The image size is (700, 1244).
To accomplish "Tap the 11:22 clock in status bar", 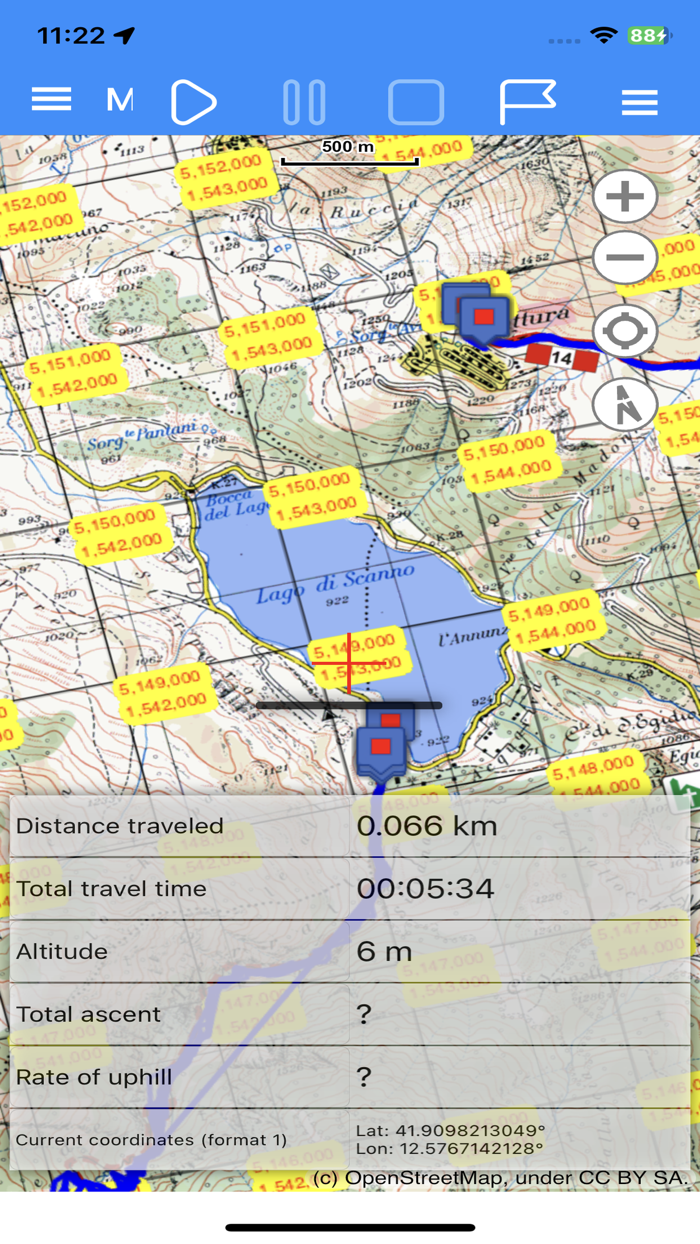I will point(70,36).
